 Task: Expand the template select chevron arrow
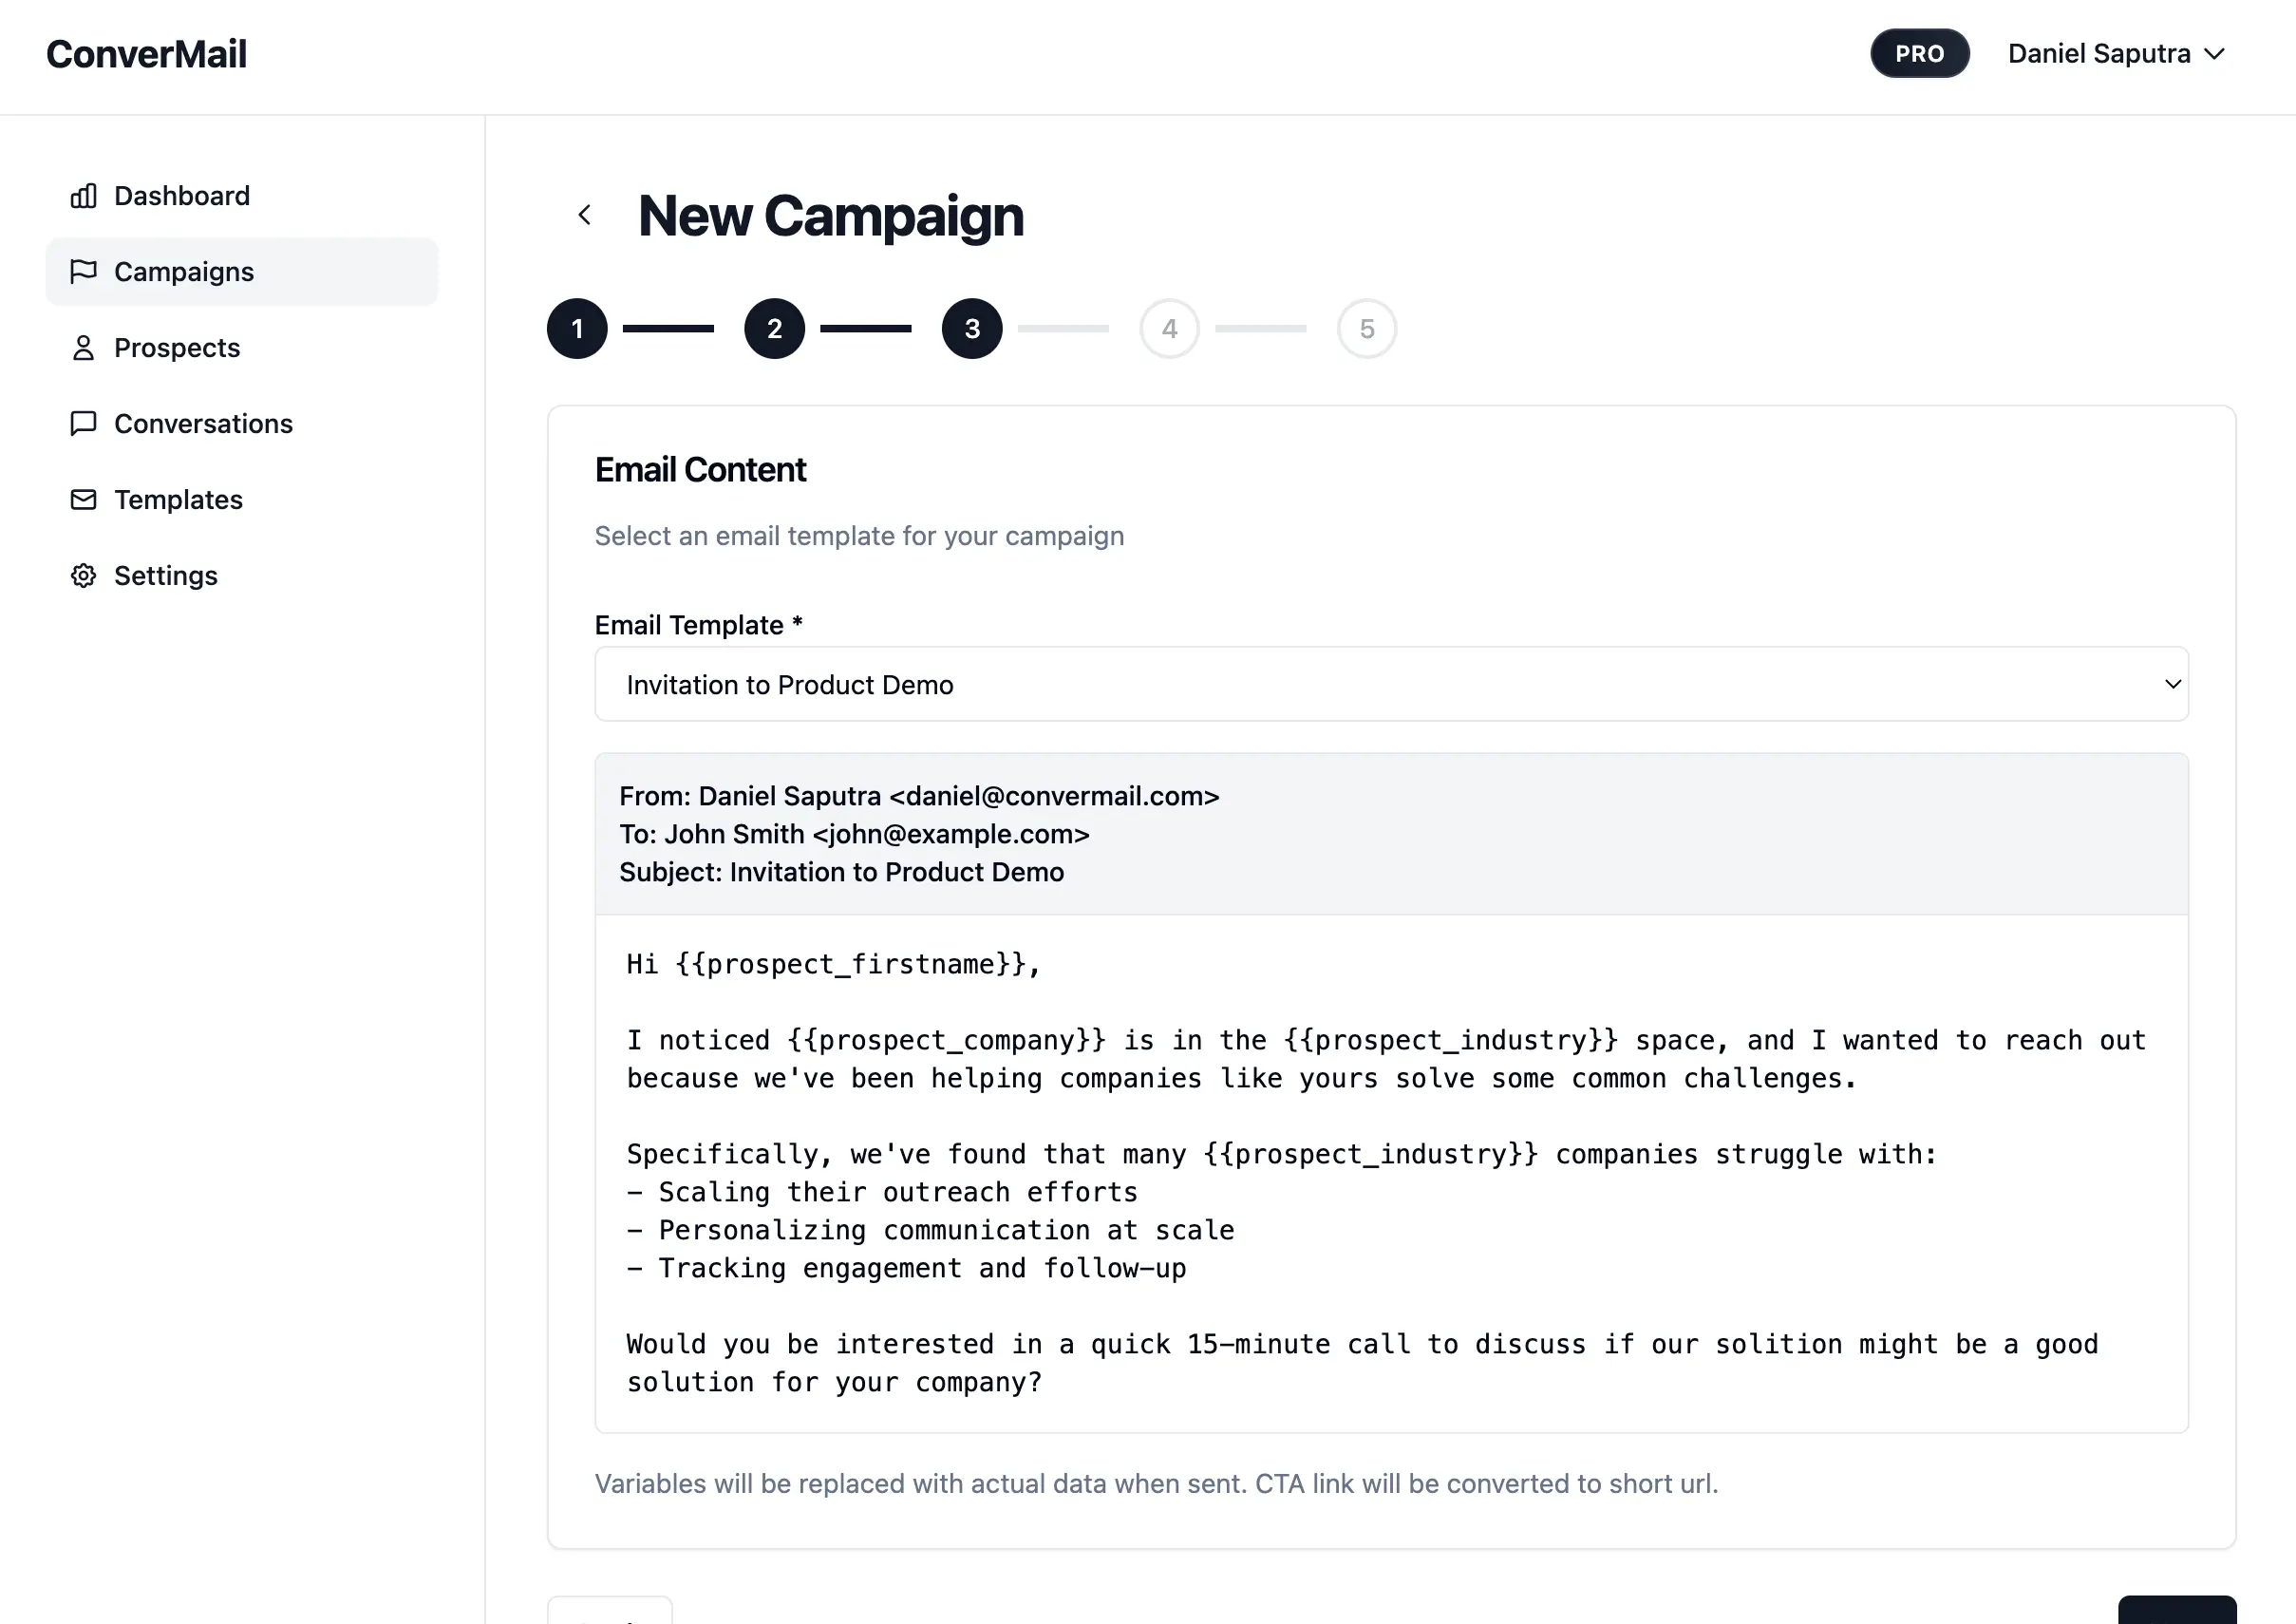coord(2172,685)
